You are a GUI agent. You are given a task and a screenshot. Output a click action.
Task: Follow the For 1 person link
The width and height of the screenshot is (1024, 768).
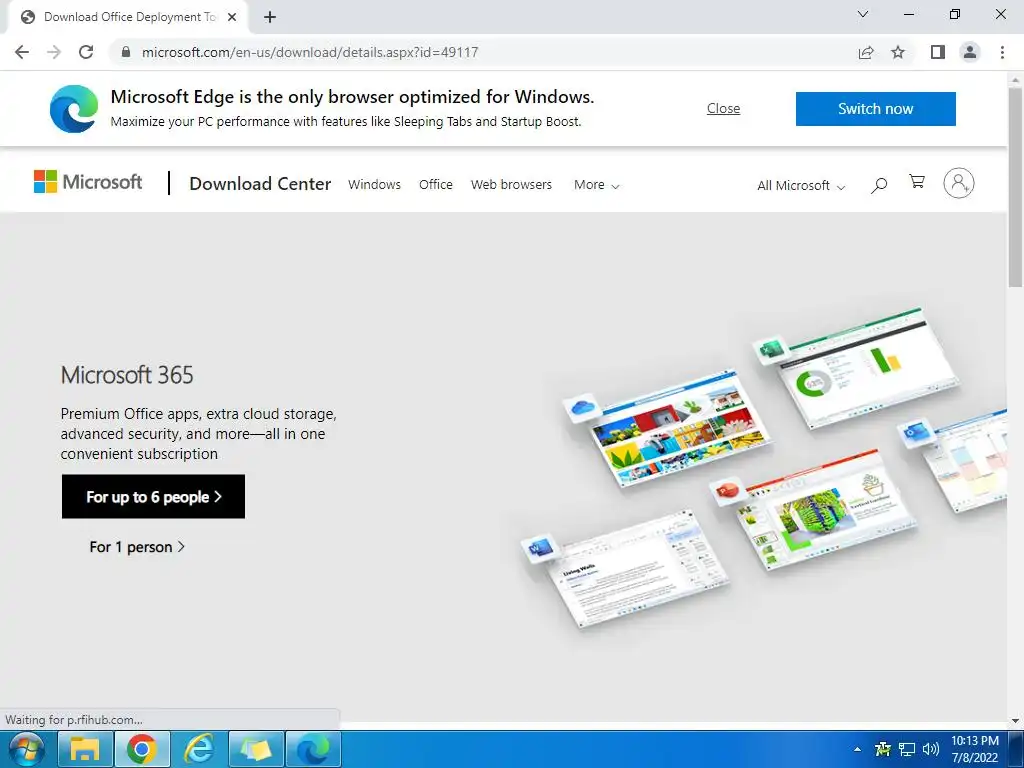(137, 547)
